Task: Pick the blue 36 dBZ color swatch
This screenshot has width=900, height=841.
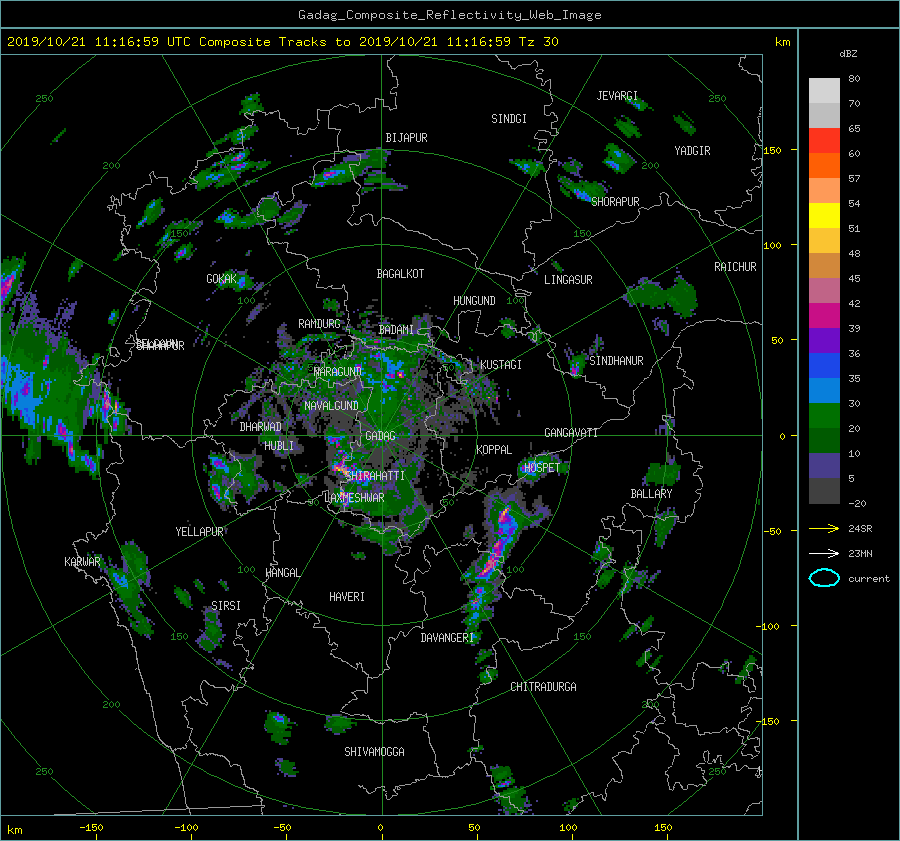Action: [x=824, y=365]
